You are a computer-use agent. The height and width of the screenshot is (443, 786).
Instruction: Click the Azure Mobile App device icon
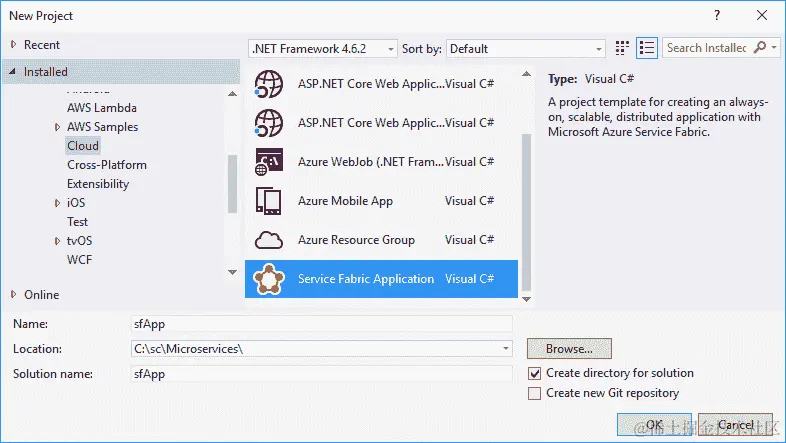point(269,201)
